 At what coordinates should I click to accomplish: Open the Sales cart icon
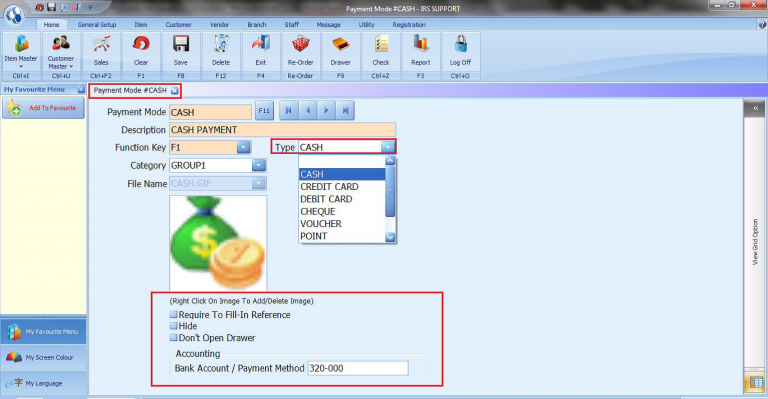click(x=101, y=51)
